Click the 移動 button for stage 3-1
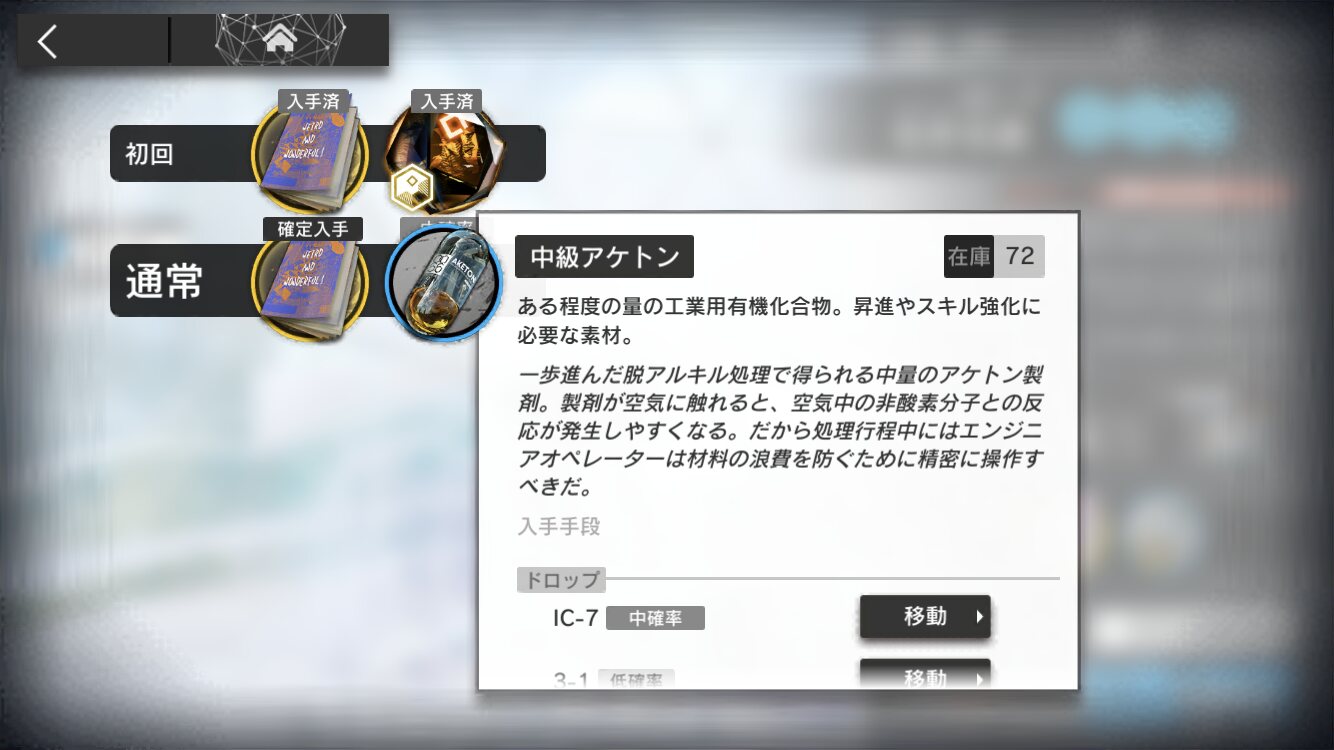Screen dimensions: 1334x750 (x=925, y=675)
